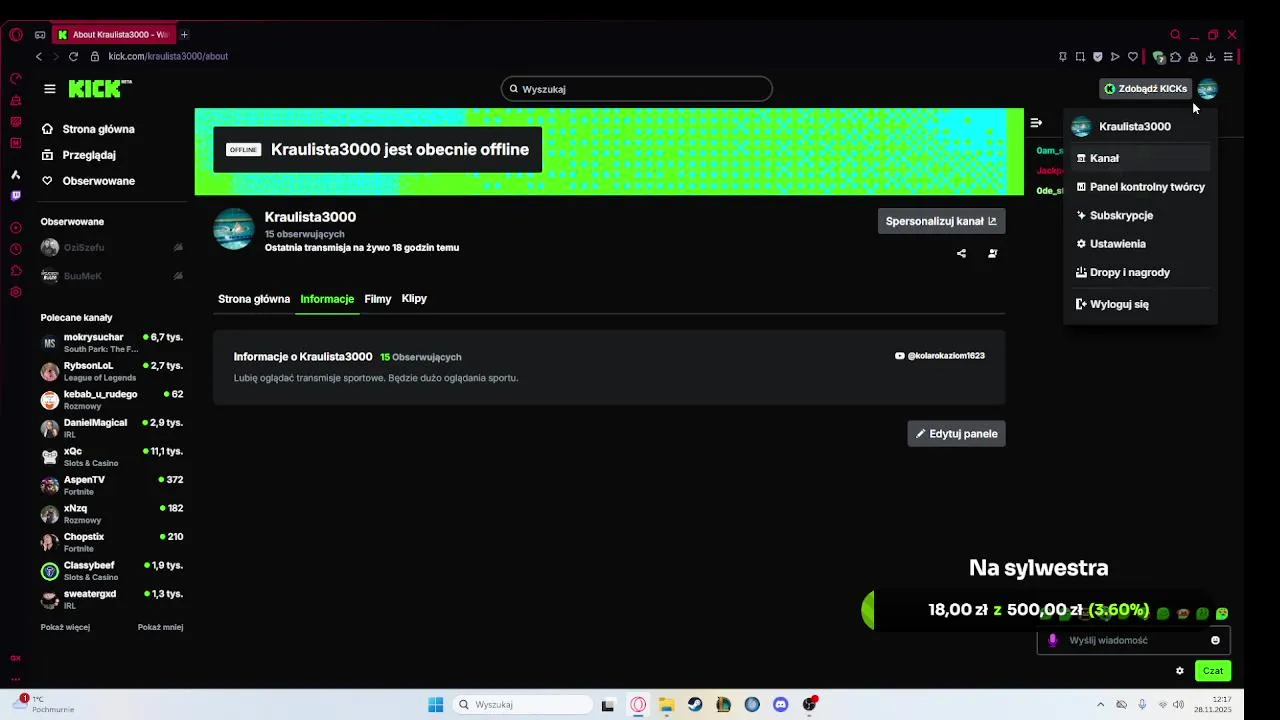
Task: Open the chat emoji picker
Action: click(x=1215, y=640)
